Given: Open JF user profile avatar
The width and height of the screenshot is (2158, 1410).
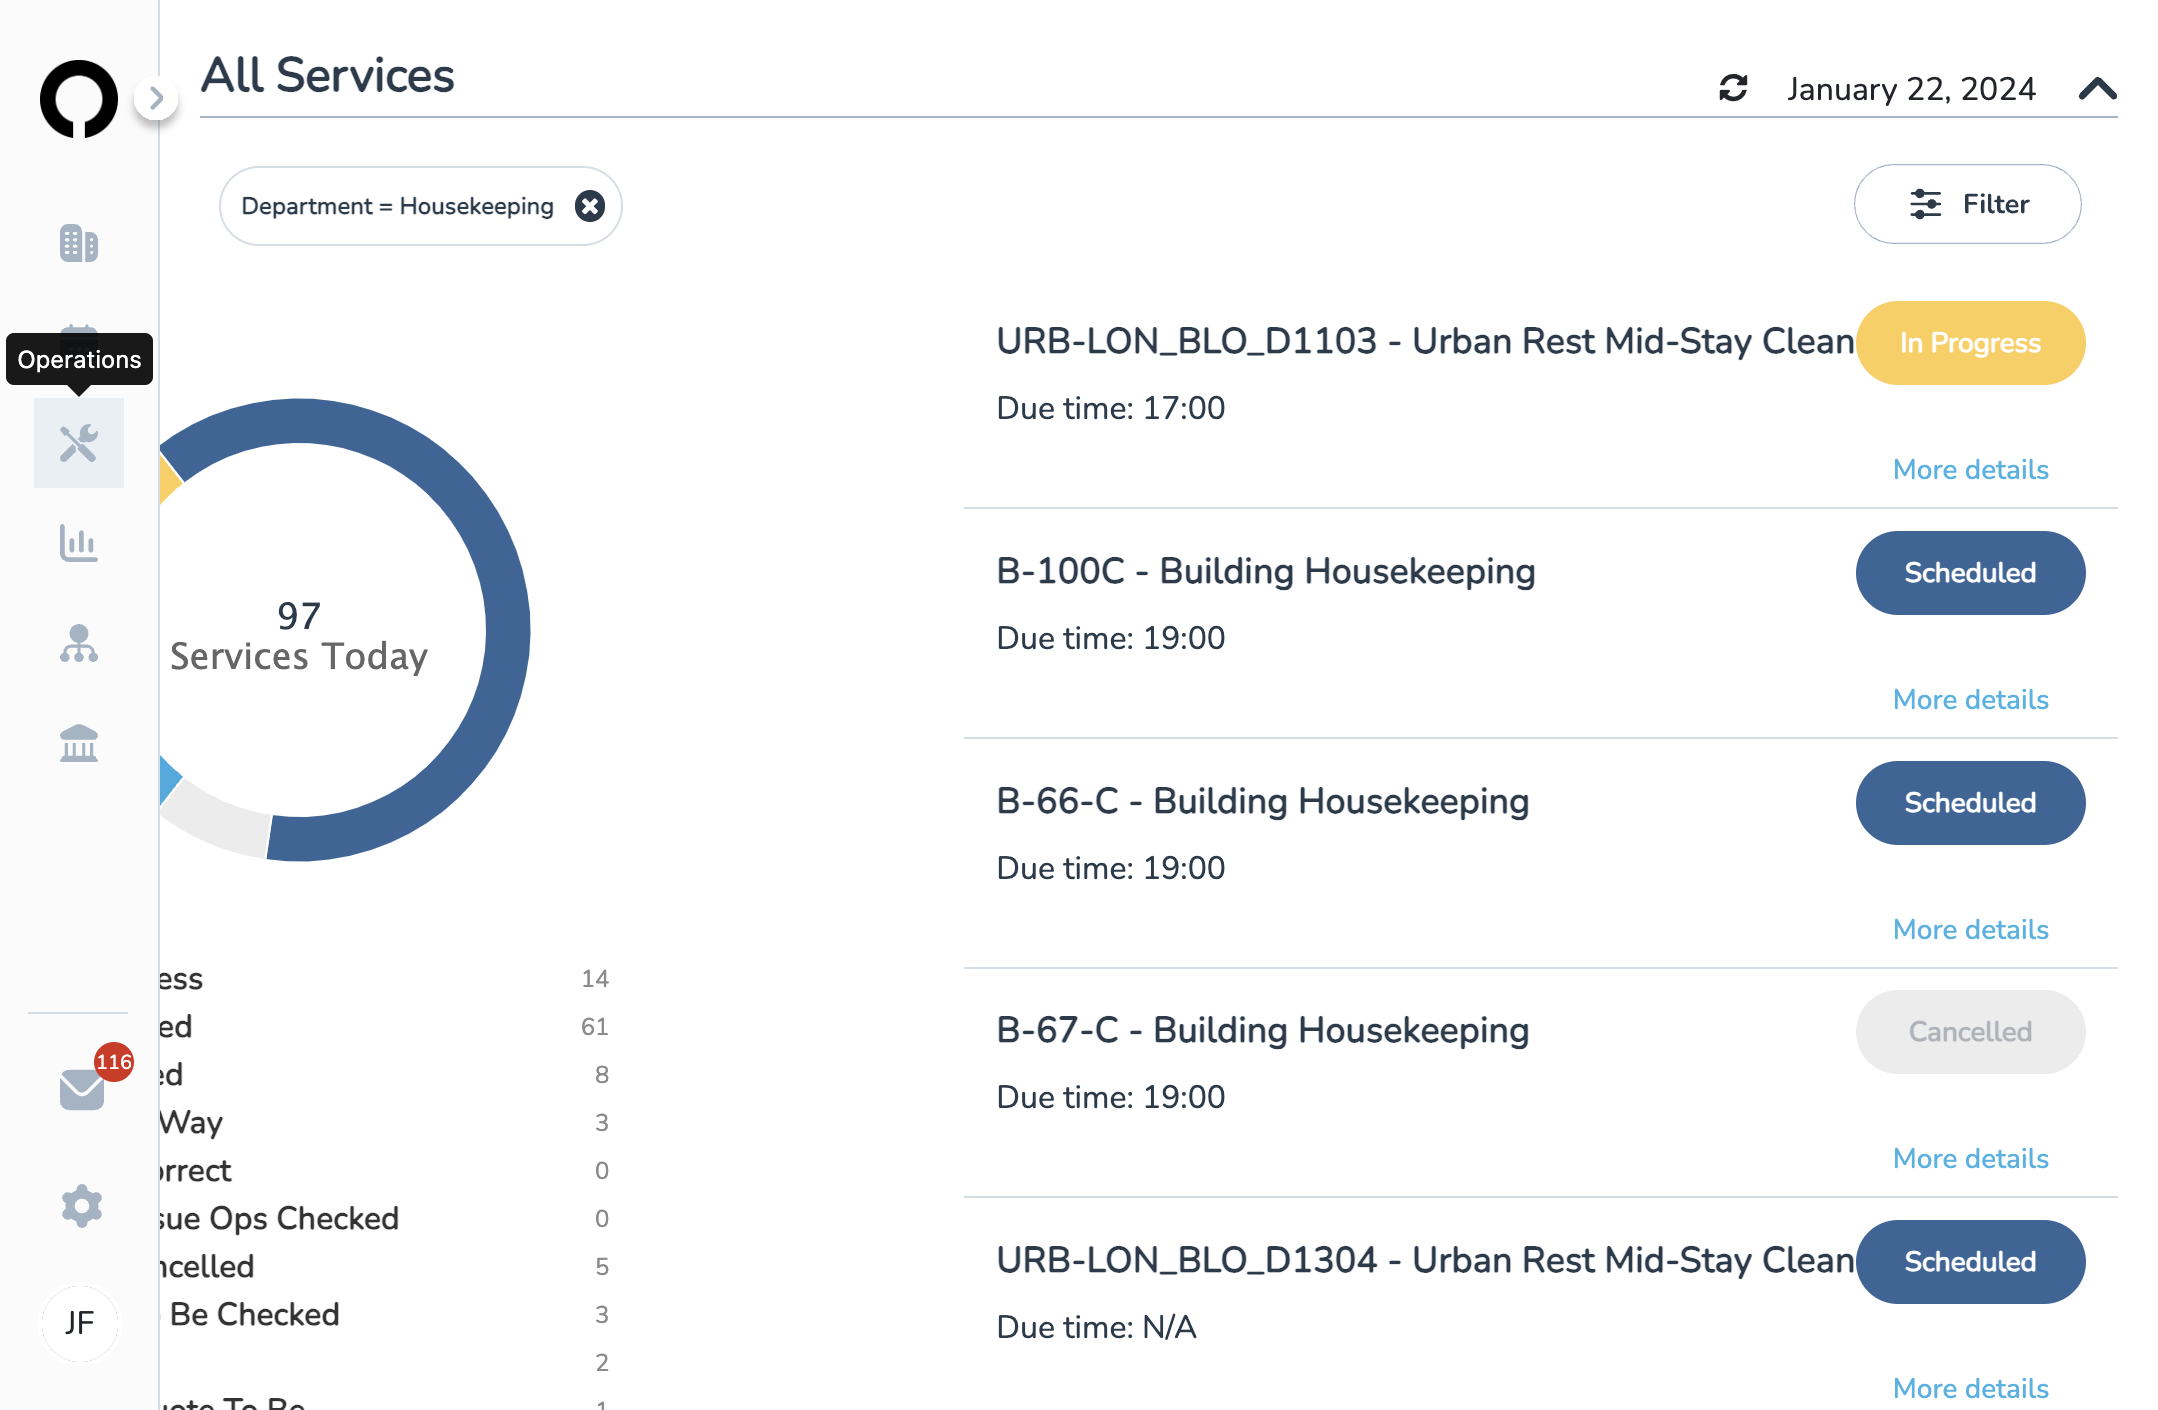Looking at the screenshot, I should point(79,1323).
